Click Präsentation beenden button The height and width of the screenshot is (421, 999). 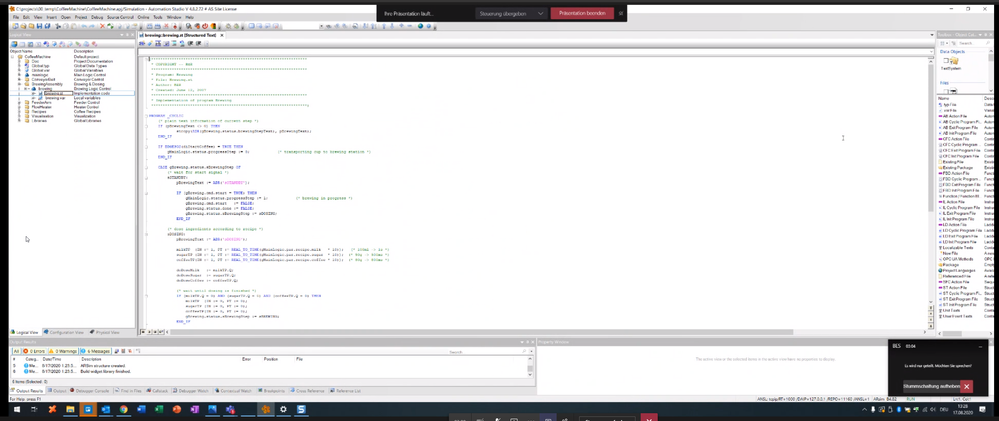[x=582, y=13]
